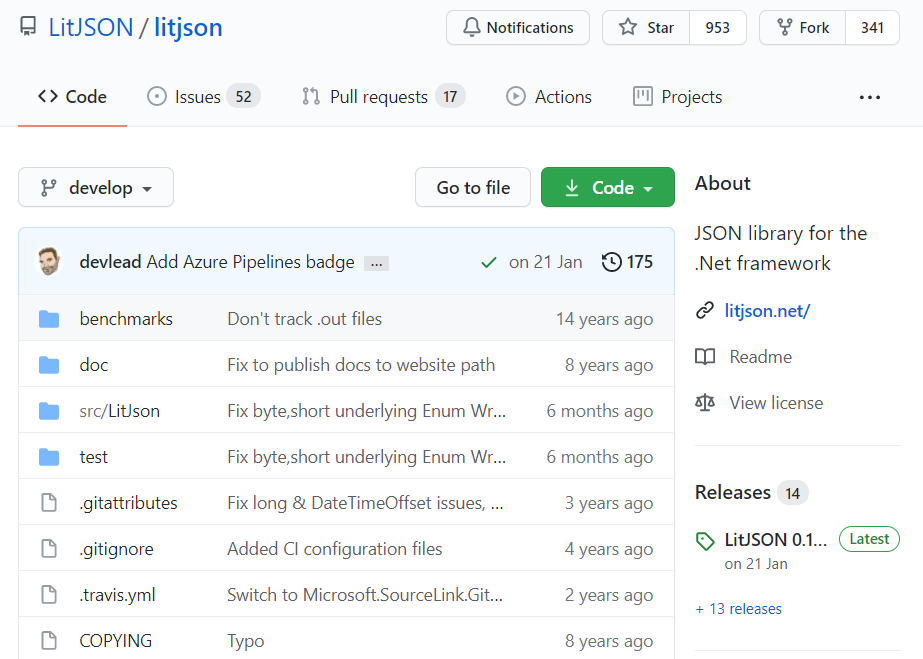
Task: Open the .travis.yml file
Action: tap(118, 594)
